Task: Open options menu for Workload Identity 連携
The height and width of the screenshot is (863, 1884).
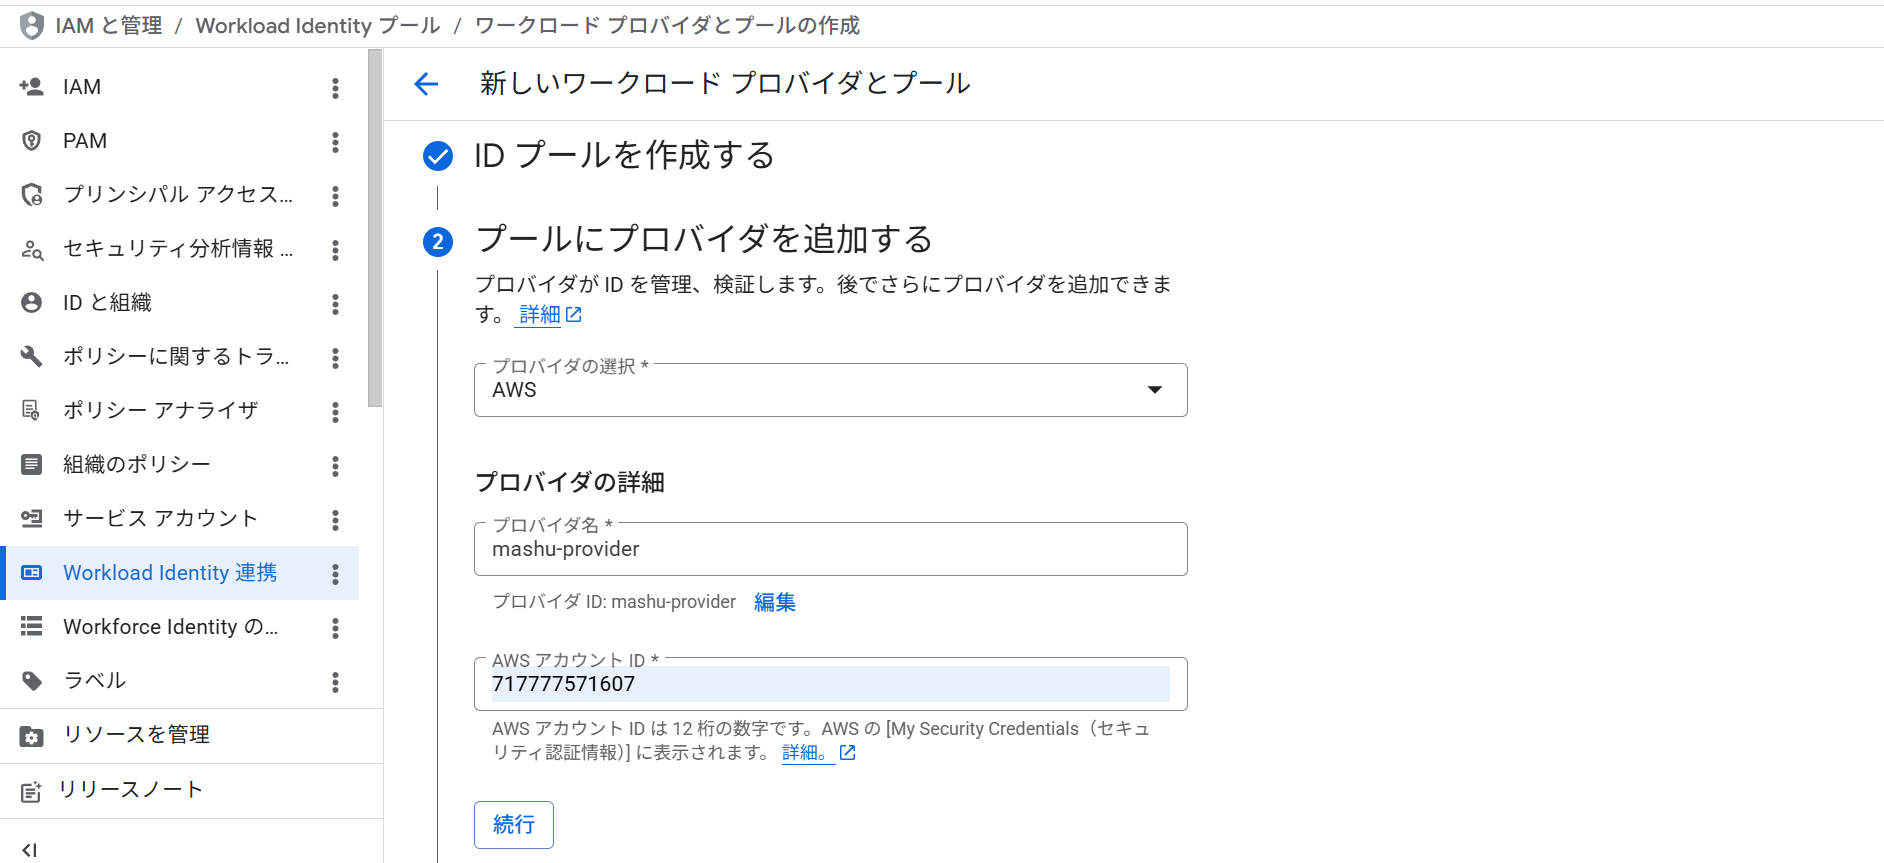Action: [335, 574]
